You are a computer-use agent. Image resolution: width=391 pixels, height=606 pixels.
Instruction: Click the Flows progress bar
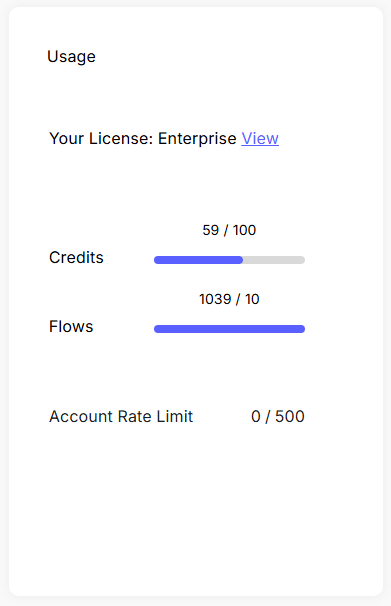point(230,329)
